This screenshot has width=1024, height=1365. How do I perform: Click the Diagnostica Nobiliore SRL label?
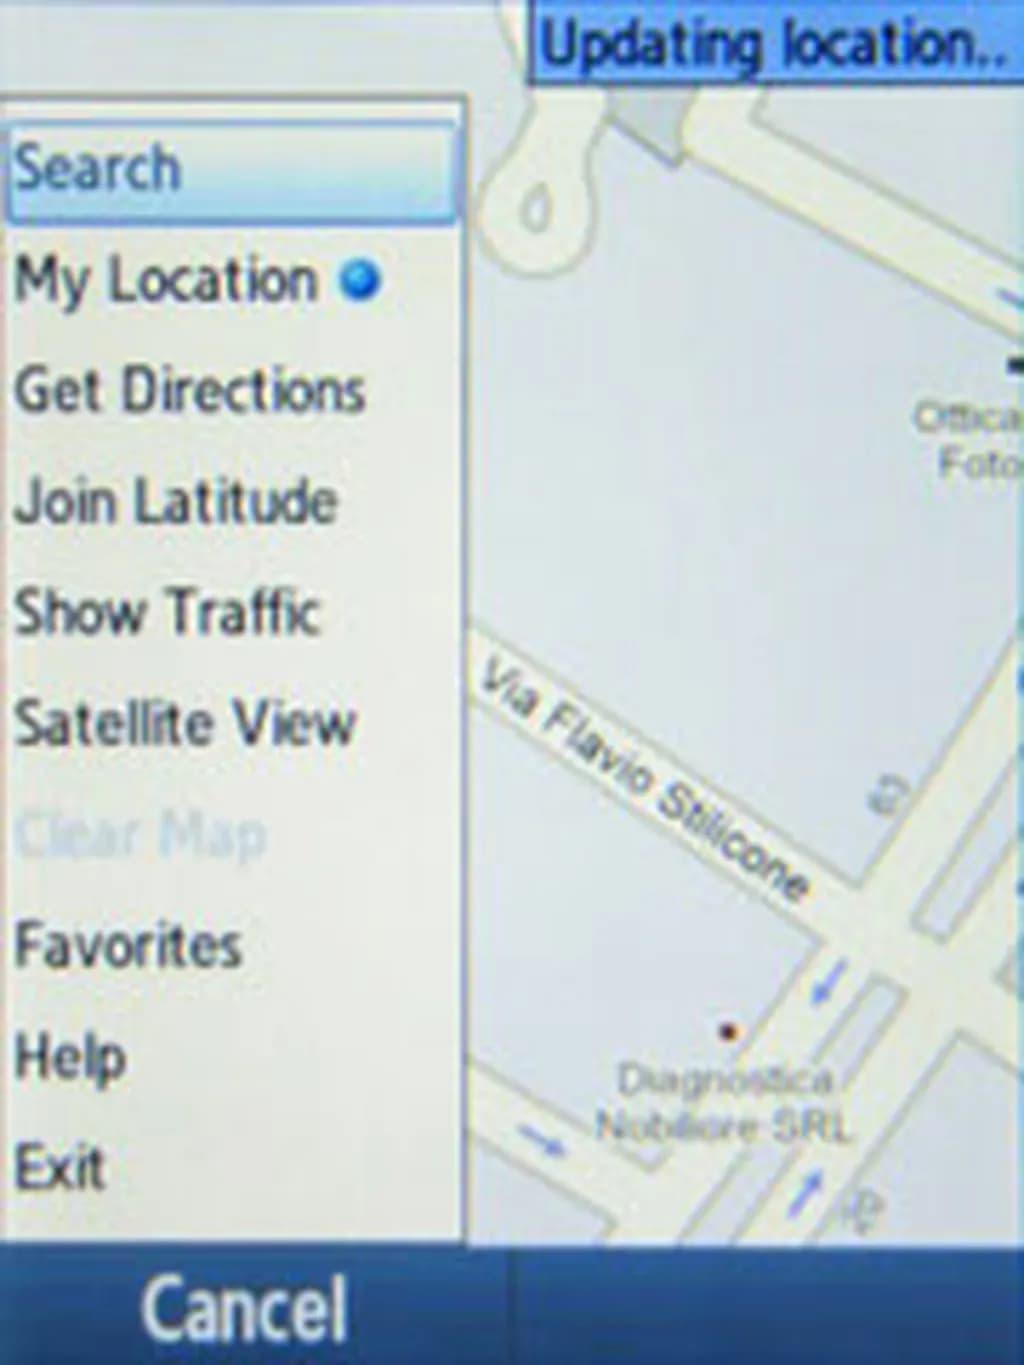tap(724, 1103)
